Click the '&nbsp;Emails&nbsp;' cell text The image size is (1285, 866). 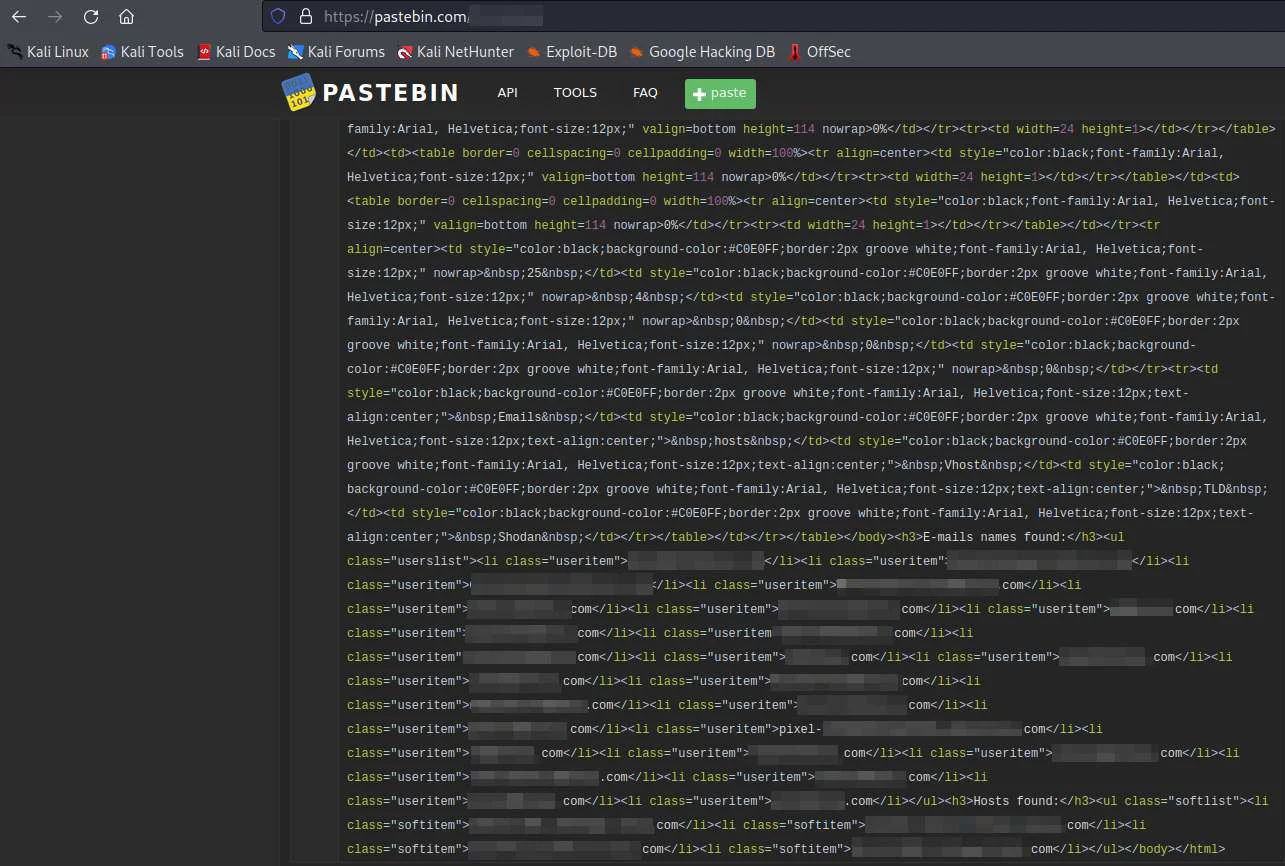pyautogui.click(x=521, y=417)
